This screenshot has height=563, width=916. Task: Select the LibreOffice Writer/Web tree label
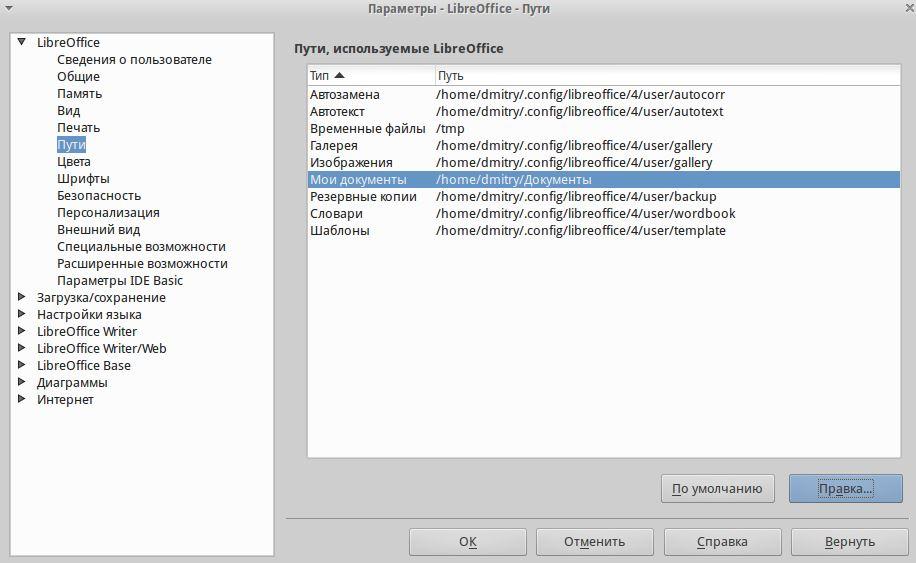(x=101, y=348)
